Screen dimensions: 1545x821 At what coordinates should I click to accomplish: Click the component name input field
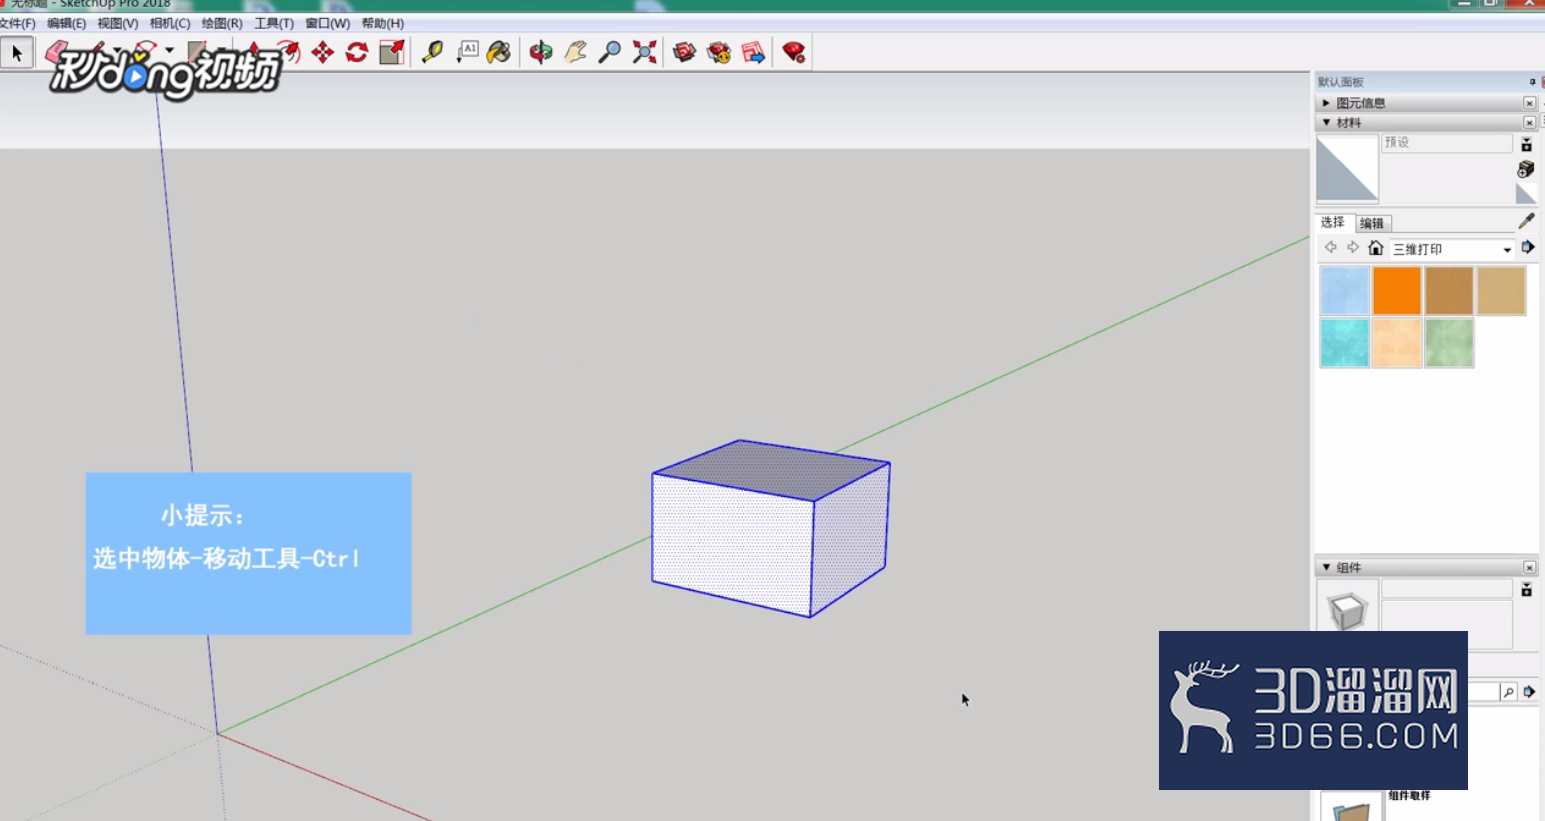tap(1447, 589)
